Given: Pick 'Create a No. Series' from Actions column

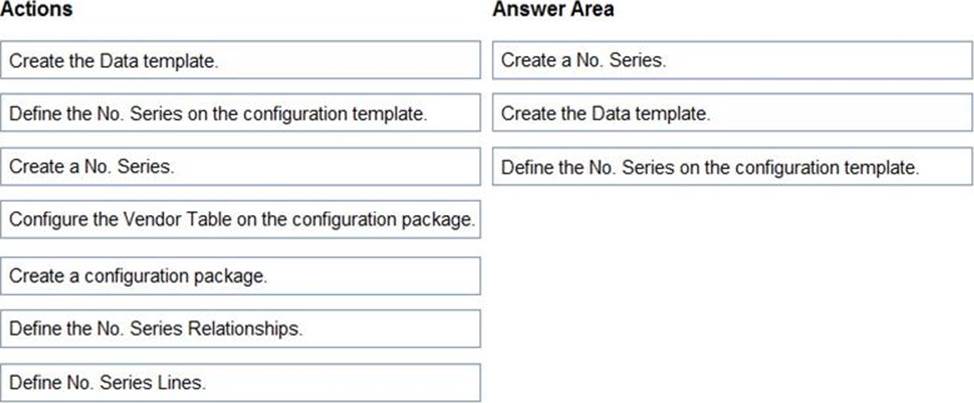Looking at the screenshot, I should 241,167.
